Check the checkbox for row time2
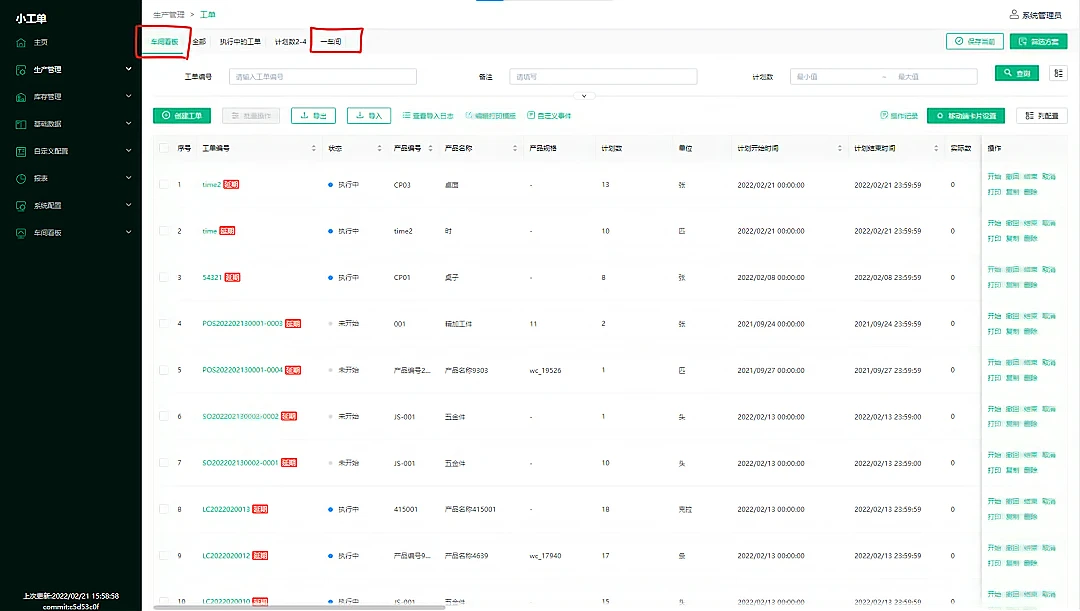This screenshot has width=1080, height=611. pyautogui.click(x=164, y=185)
